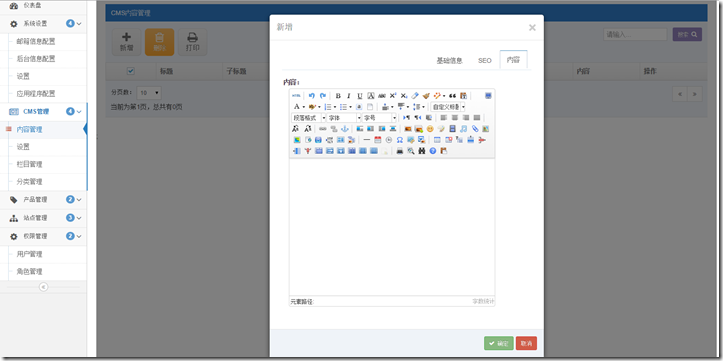This screenshot has width=723, height=361.
Task: Open editor help via question mark icon
Action: 433,151
